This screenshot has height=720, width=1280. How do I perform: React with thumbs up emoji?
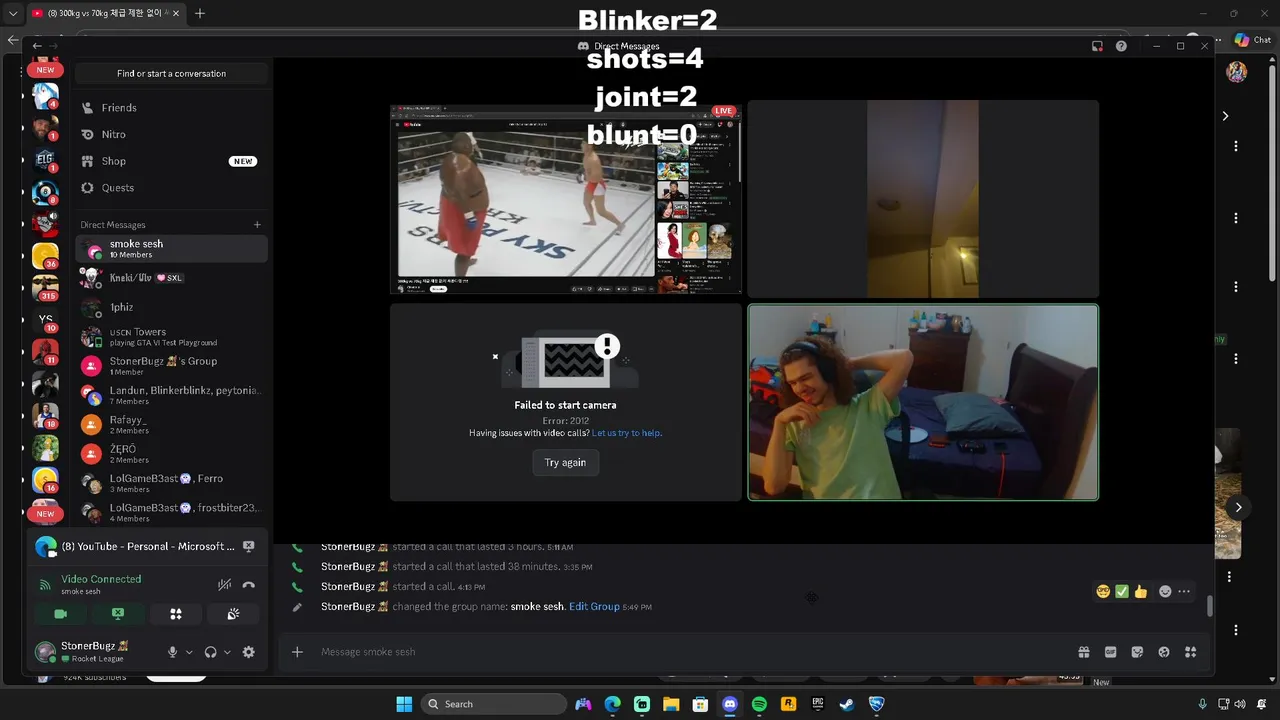click(x=1141, y=592)
